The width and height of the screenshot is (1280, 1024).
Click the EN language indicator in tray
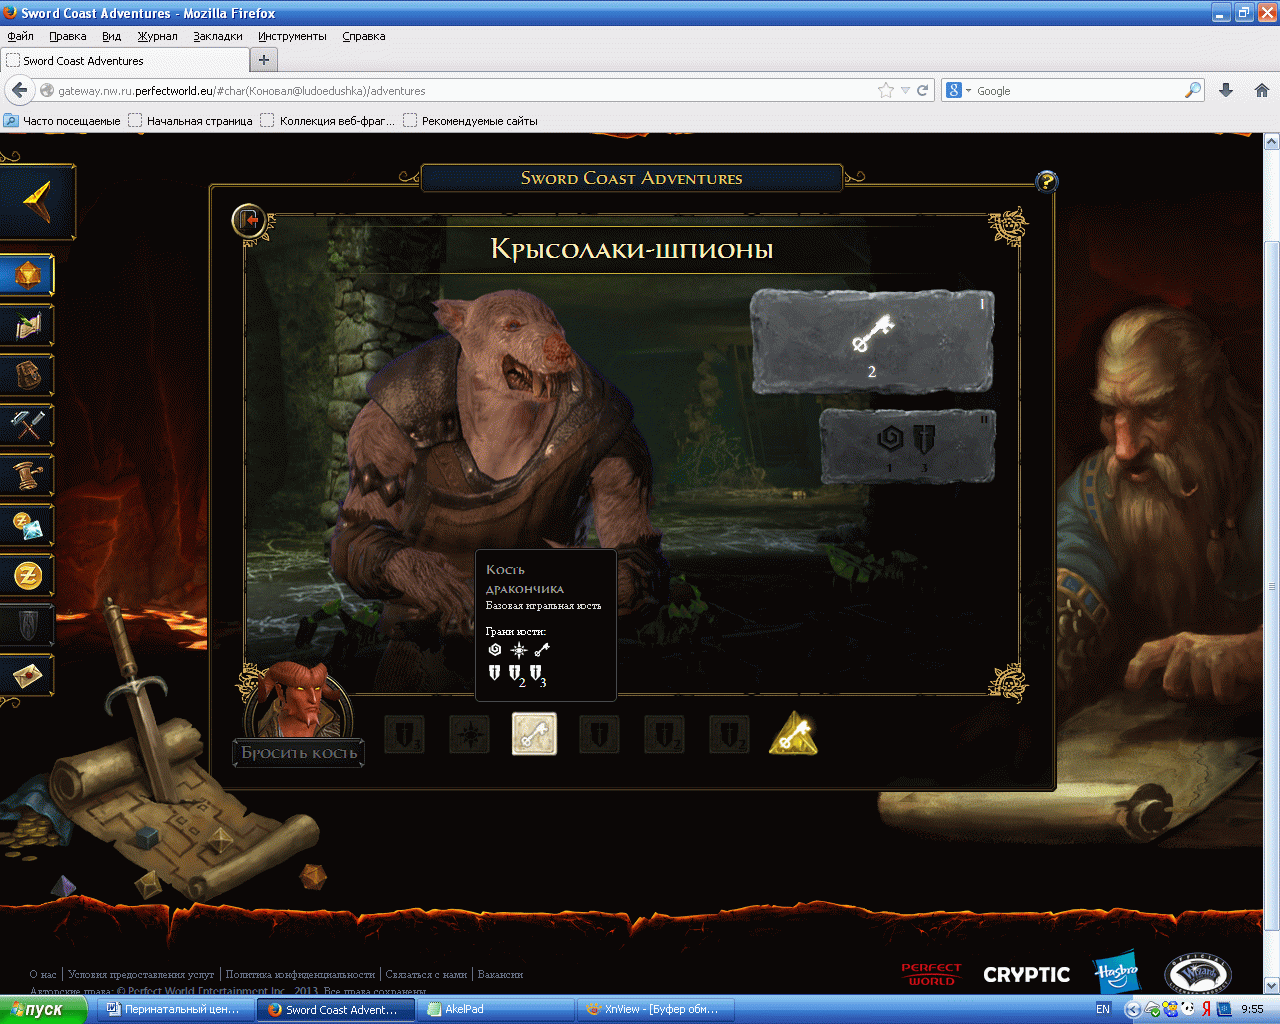point(1103,1009)
